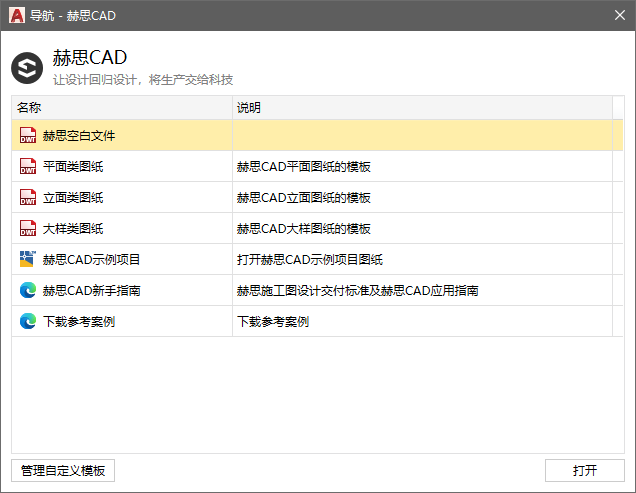Select 赫思CAD平面图纸的模板 description cell
The image size is (636, 493).
coord(422,166)
